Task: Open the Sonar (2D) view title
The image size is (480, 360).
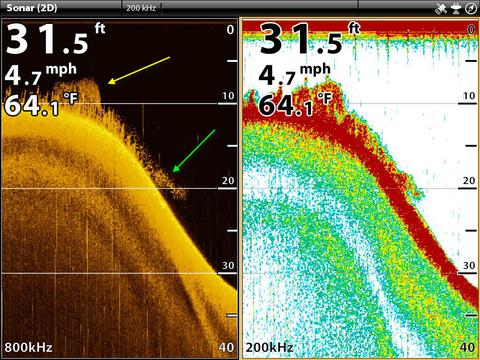Action: [32, 8]
